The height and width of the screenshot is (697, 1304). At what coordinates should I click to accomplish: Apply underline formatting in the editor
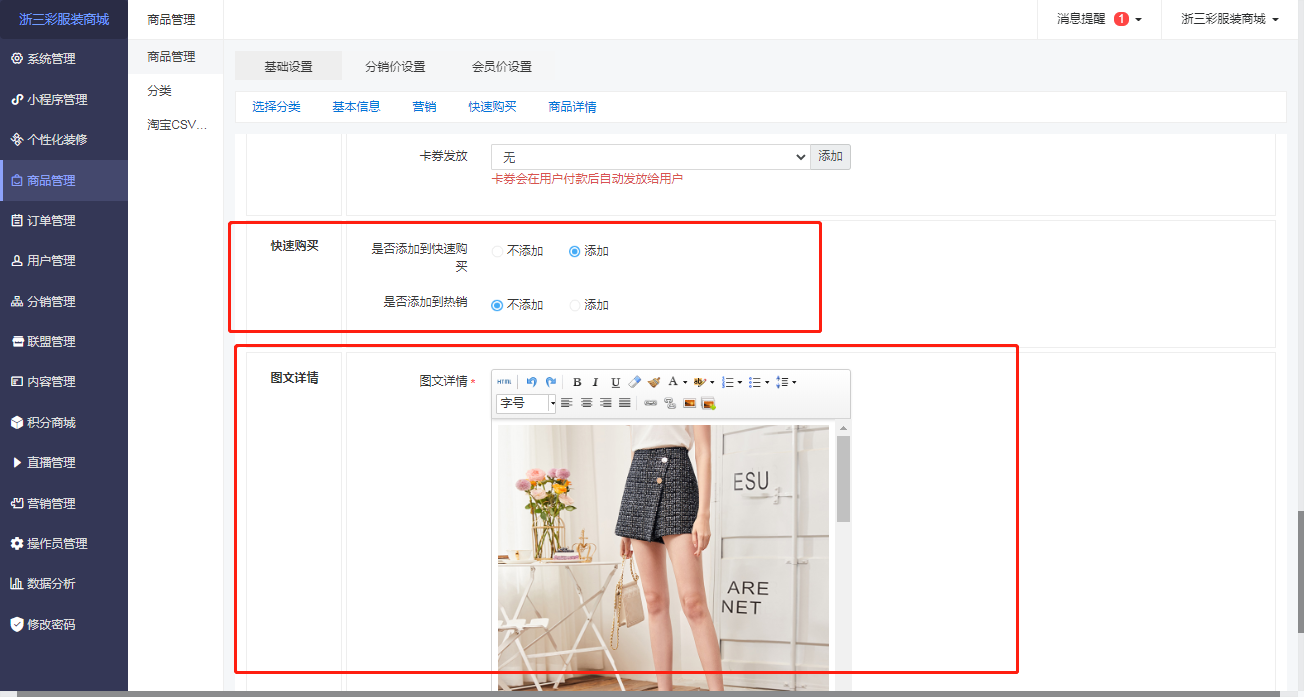tap(616, 382)
